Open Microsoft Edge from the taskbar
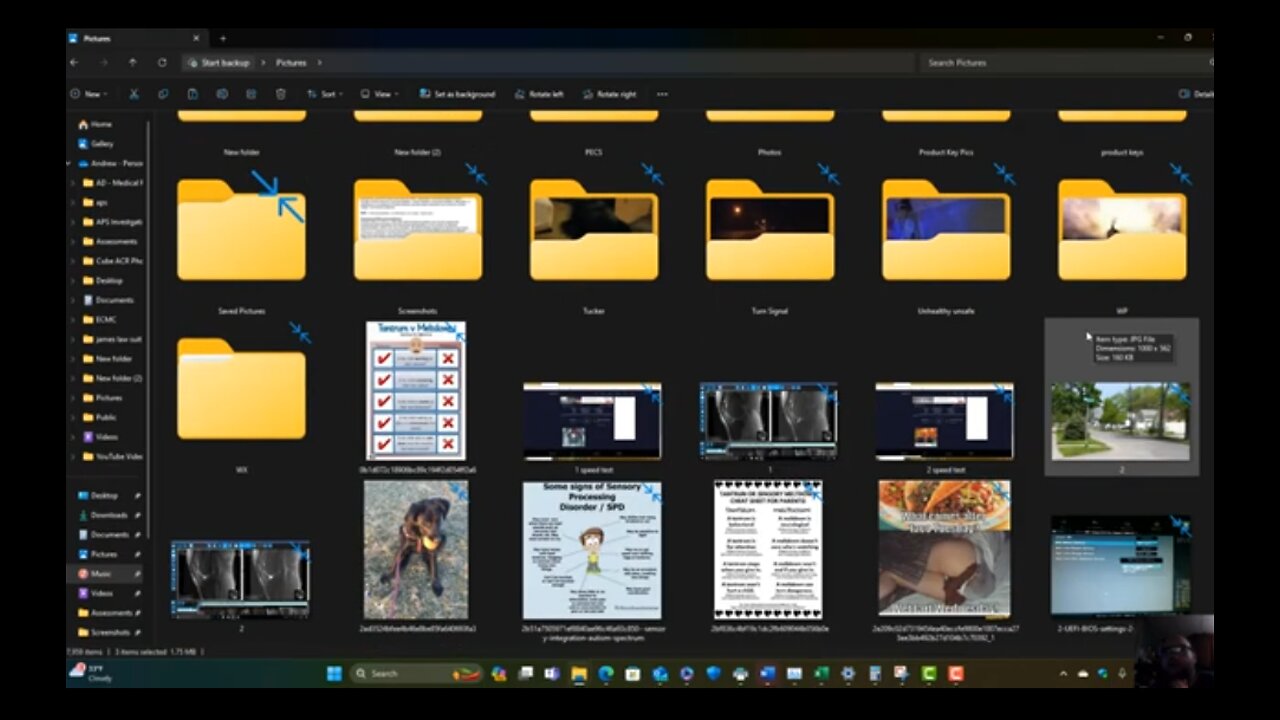 pyautogui.click(x=605, y=673)
